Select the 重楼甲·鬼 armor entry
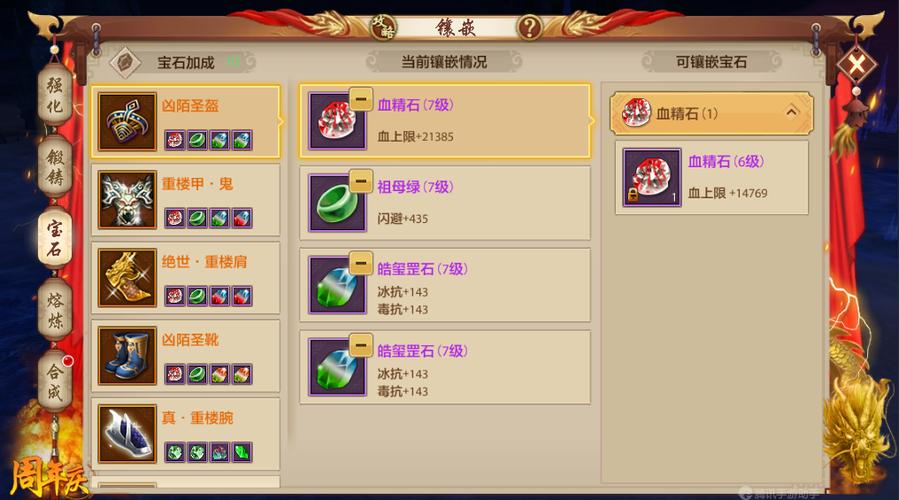 tap(186, 200)
